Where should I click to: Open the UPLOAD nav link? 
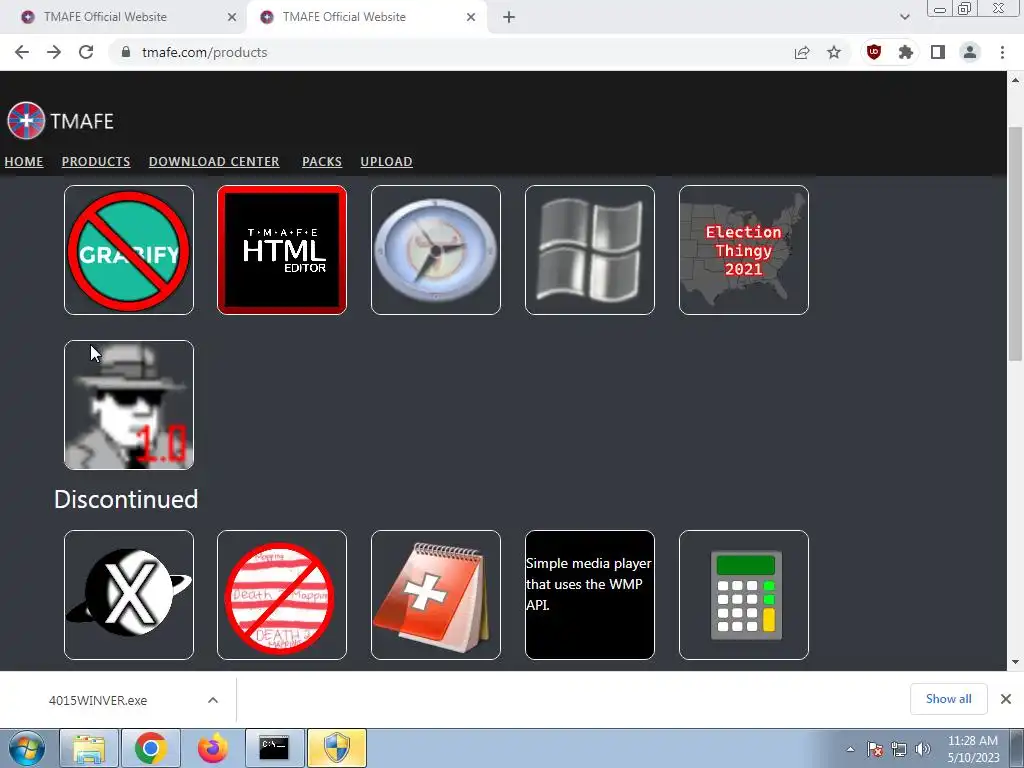[387, 161]
